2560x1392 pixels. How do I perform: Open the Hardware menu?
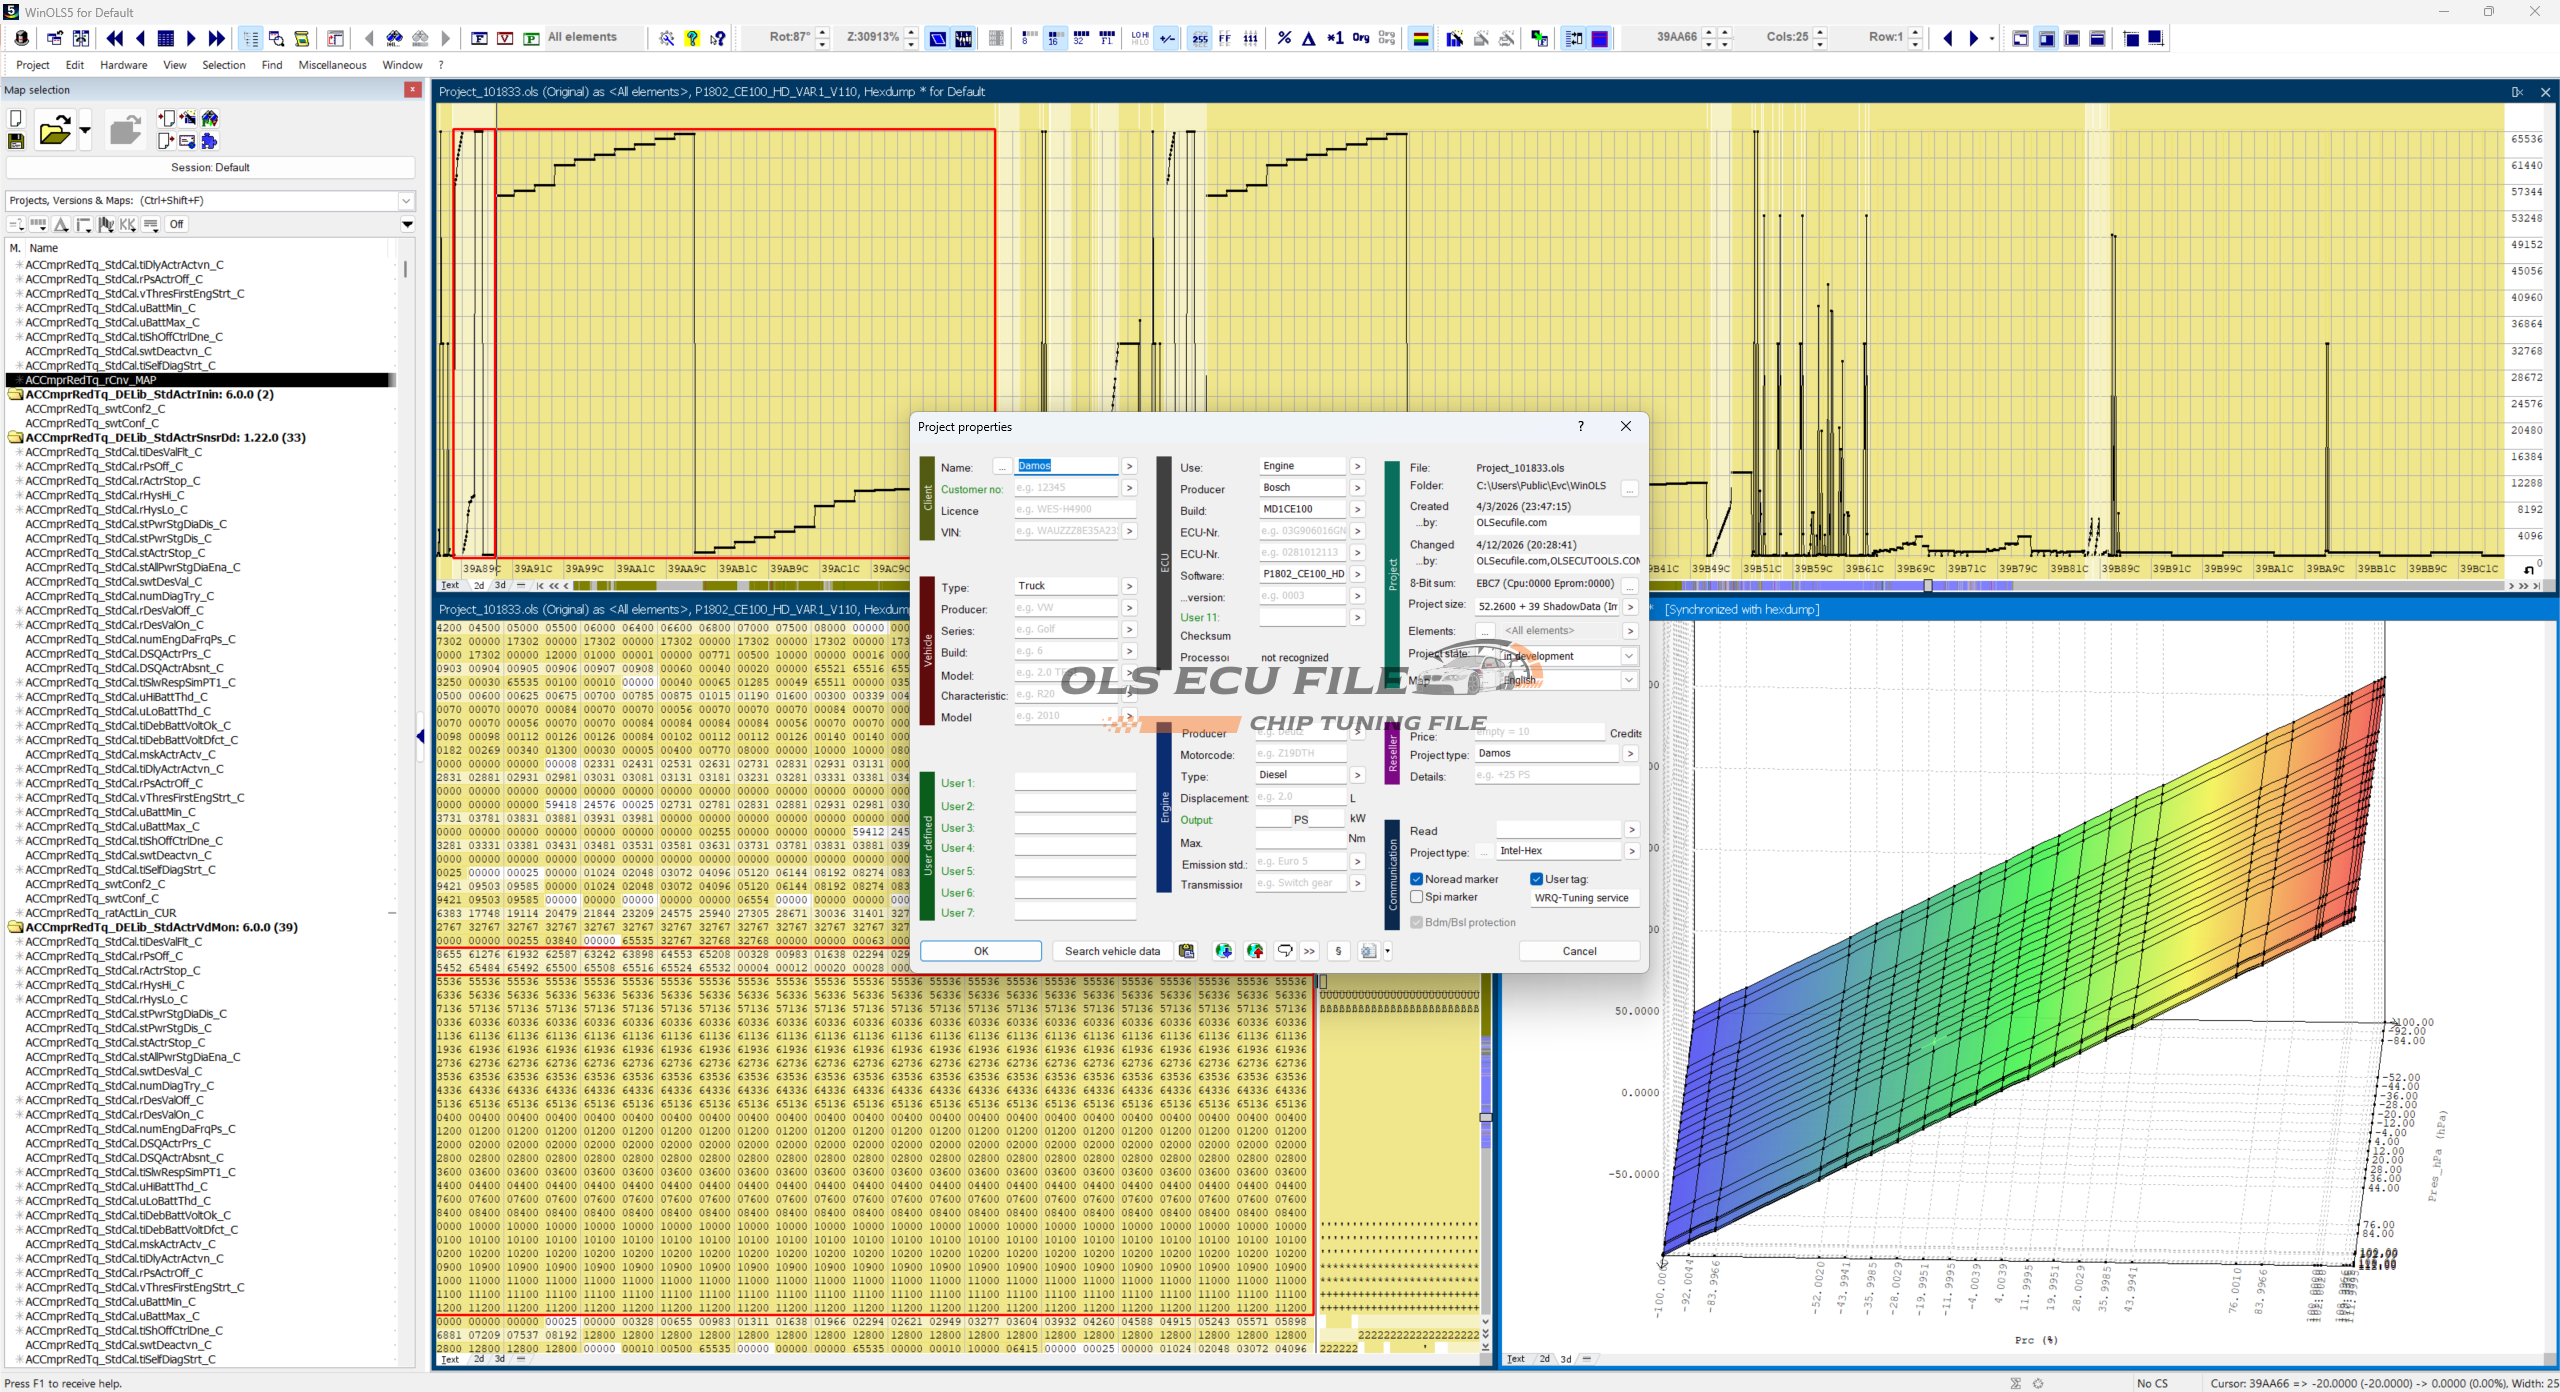(123, 65)
